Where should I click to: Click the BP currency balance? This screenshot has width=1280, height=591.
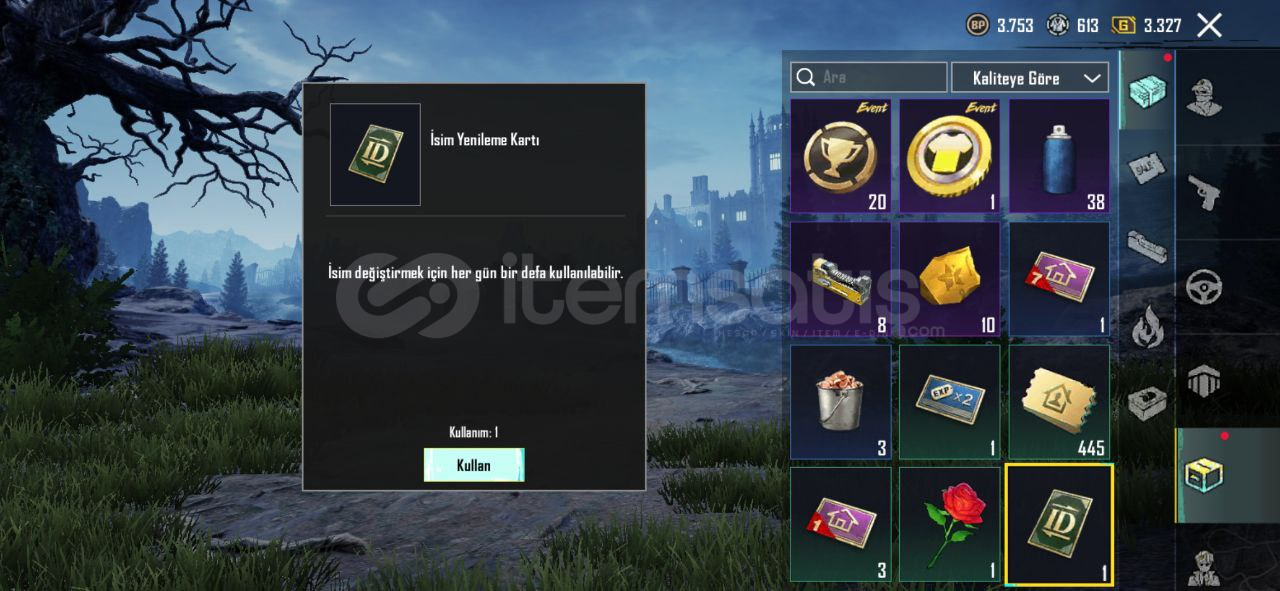[1001, 25]
